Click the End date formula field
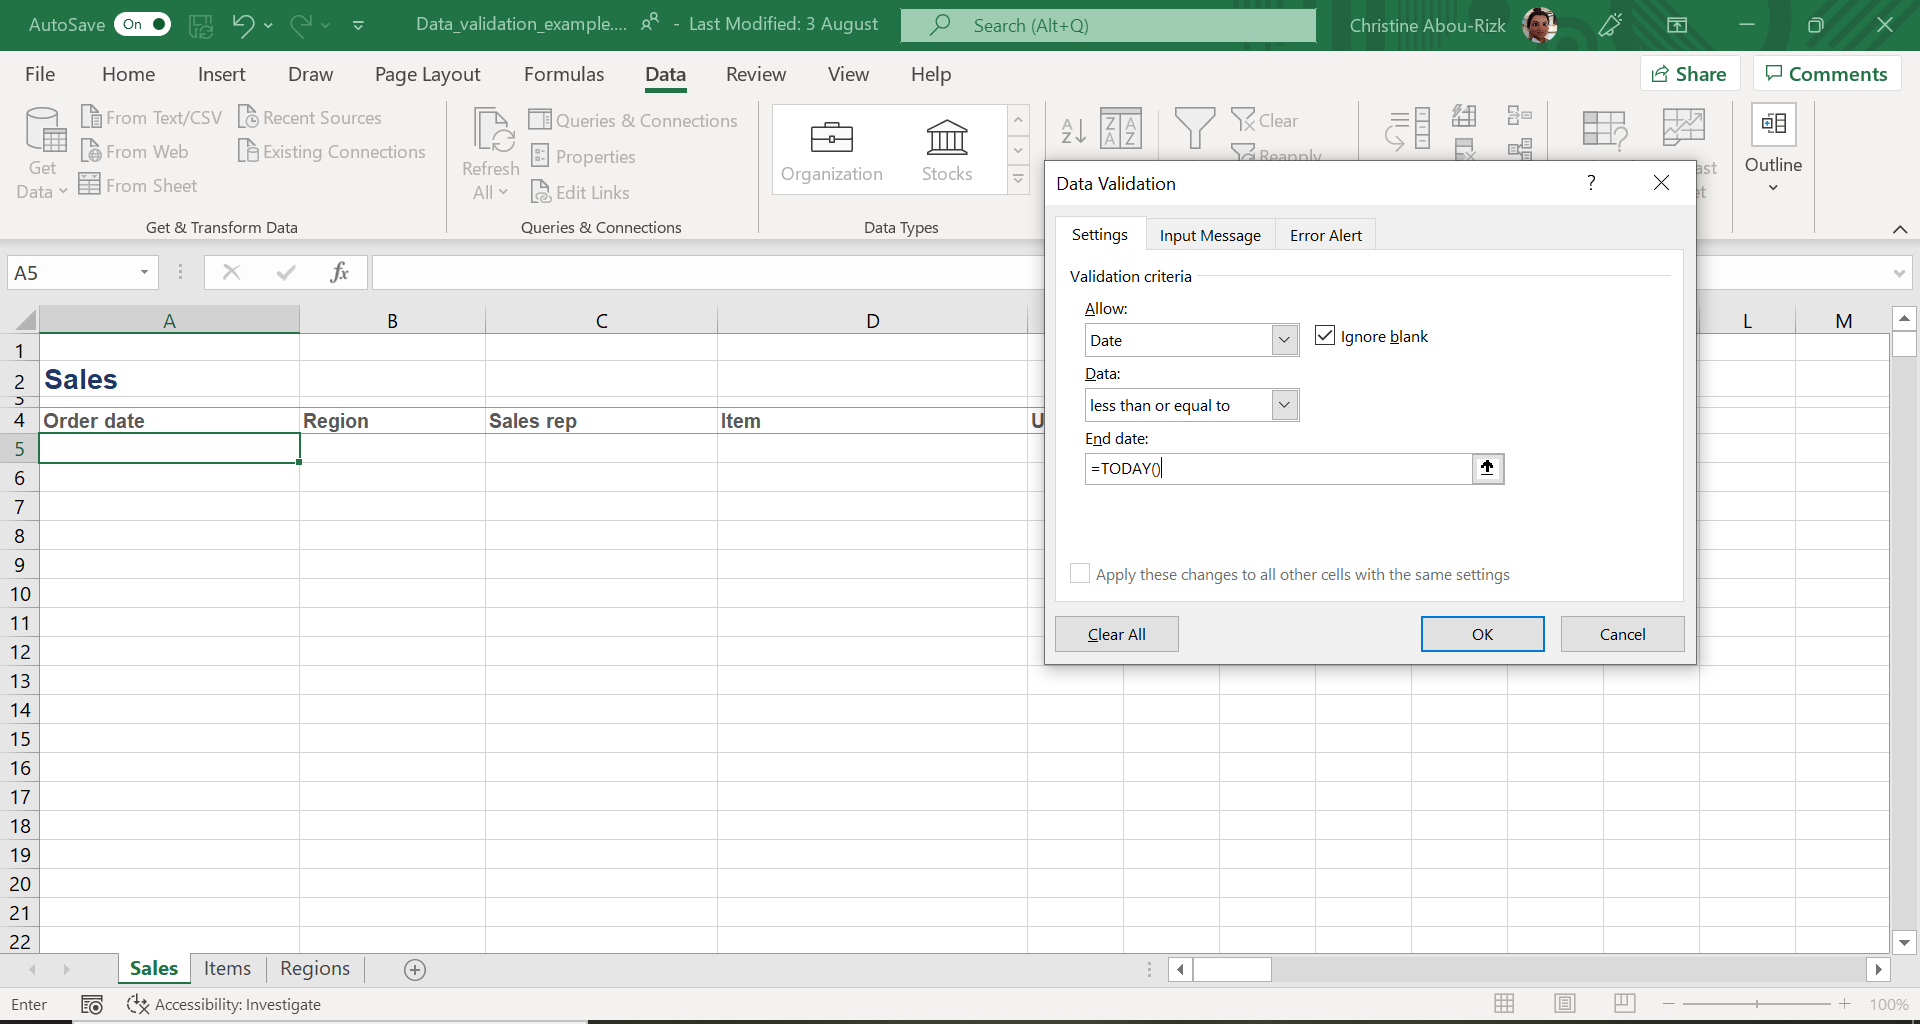The height and width of the screenshot is (1024, 1920). [1278, 468]
